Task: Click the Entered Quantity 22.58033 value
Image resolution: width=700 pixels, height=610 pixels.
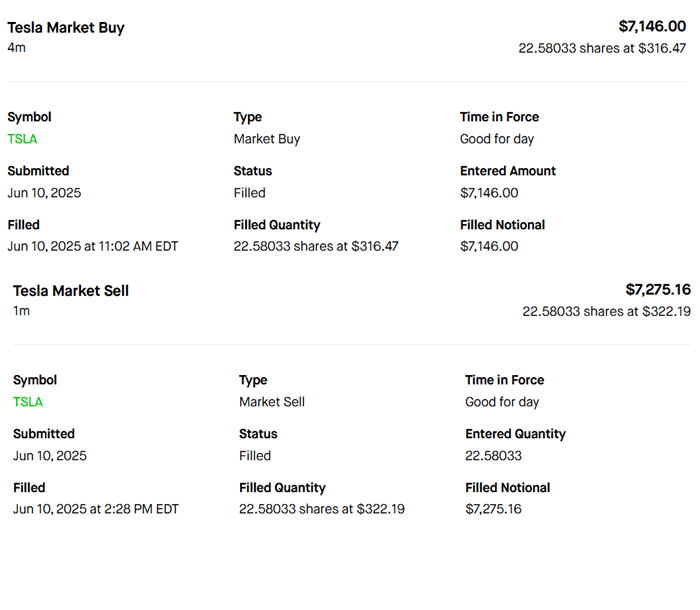Action: [x=493, y=456]
